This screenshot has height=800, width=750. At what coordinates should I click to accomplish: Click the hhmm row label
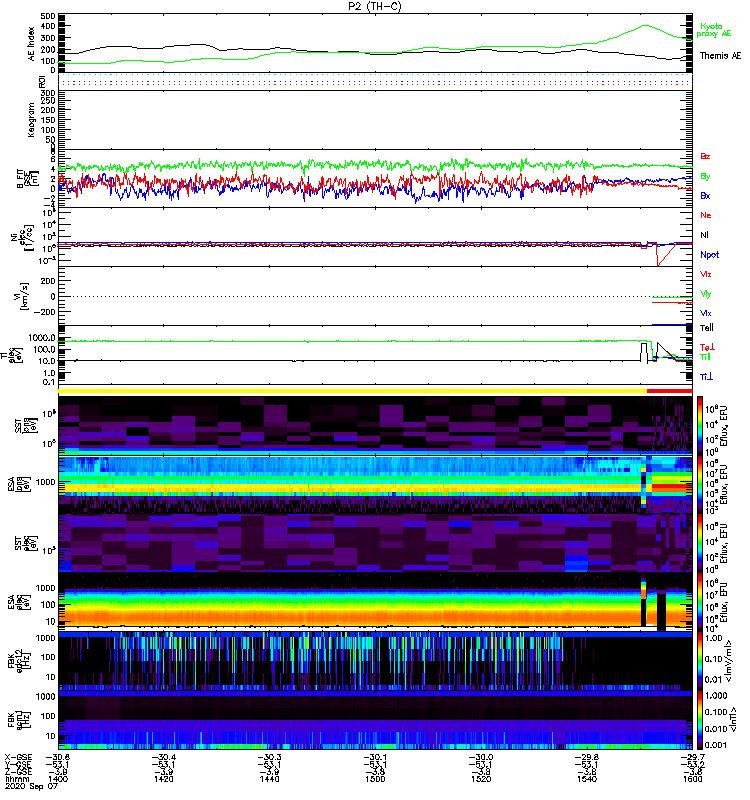(x=16, y=779)
